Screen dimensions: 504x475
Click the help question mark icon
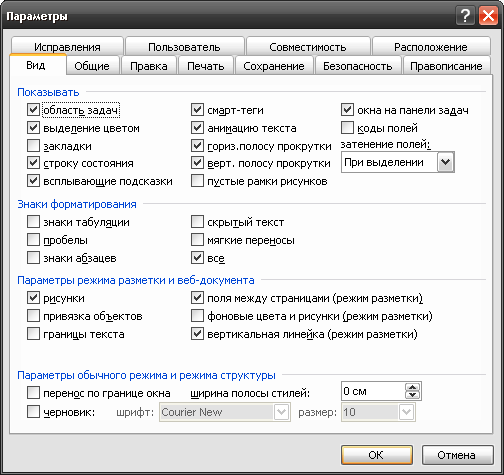465,16
